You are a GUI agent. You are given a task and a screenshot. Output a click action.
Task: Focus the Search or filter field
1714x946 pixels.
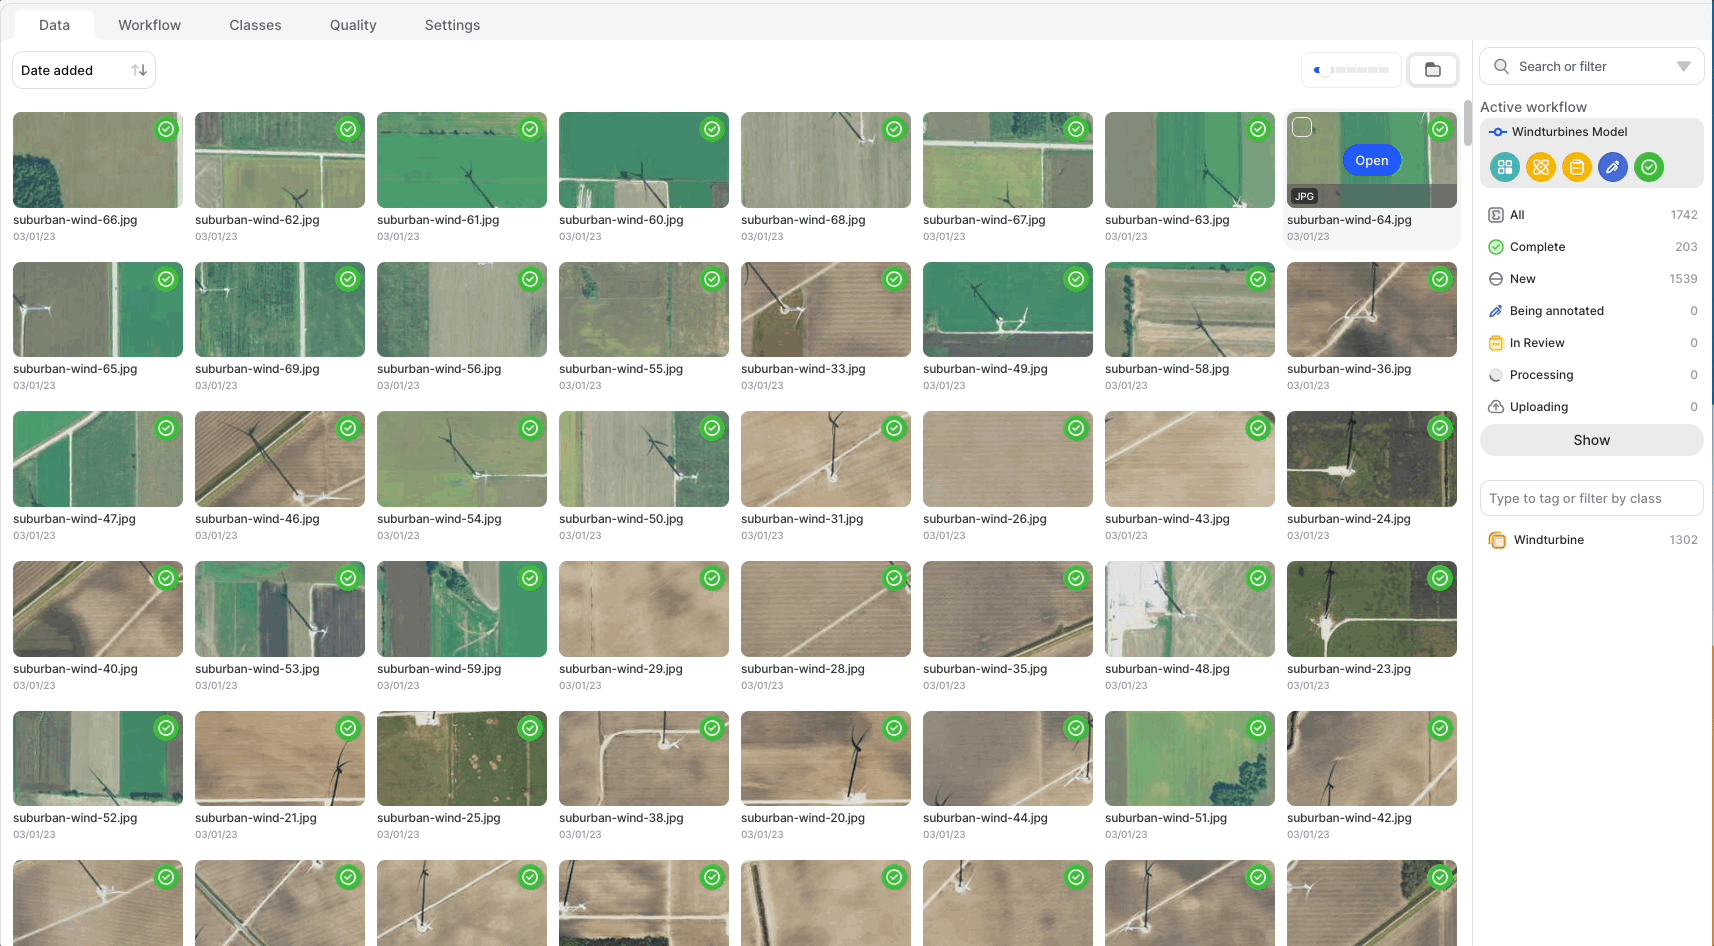pyautogui.click(x=1592, y=67)
